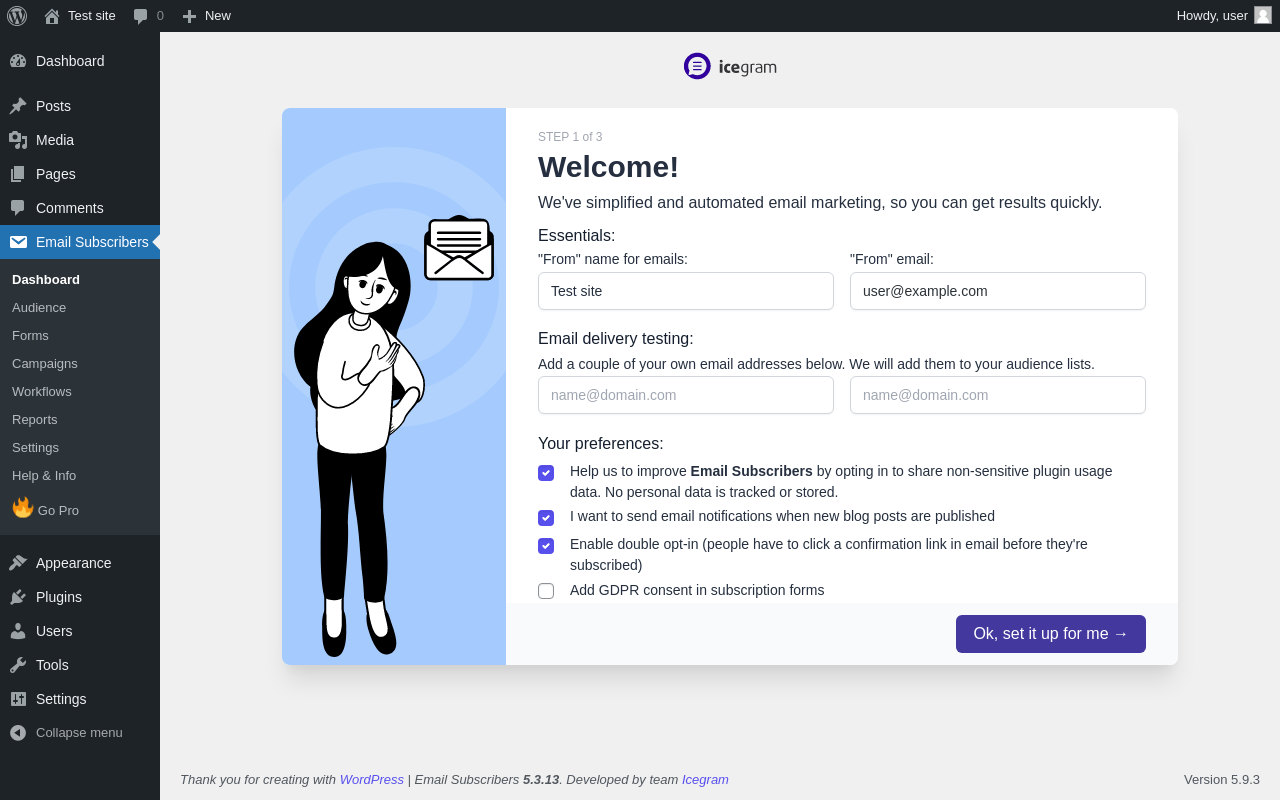Click the second test email address field
The width and height of the screenshot is (1280, 800).
(998, 395)
